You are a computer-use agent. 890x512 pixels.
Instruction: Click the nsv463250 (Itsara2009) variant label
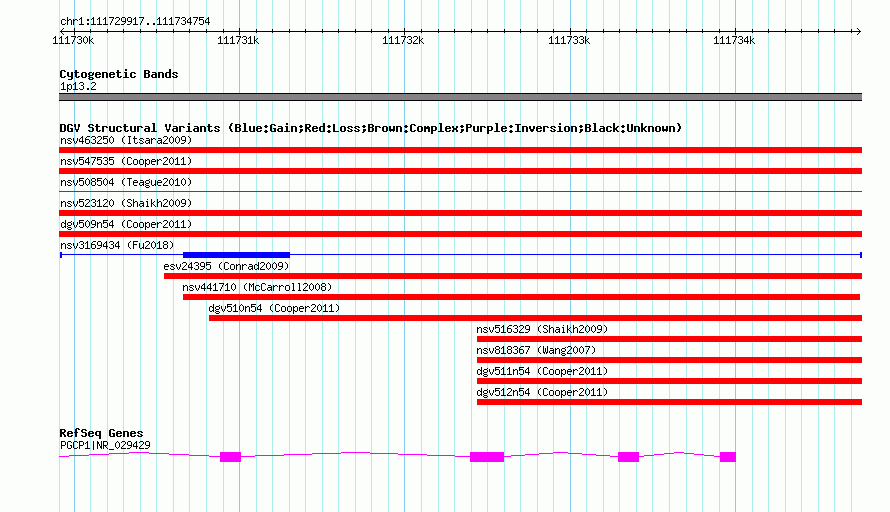pos(126,140)
